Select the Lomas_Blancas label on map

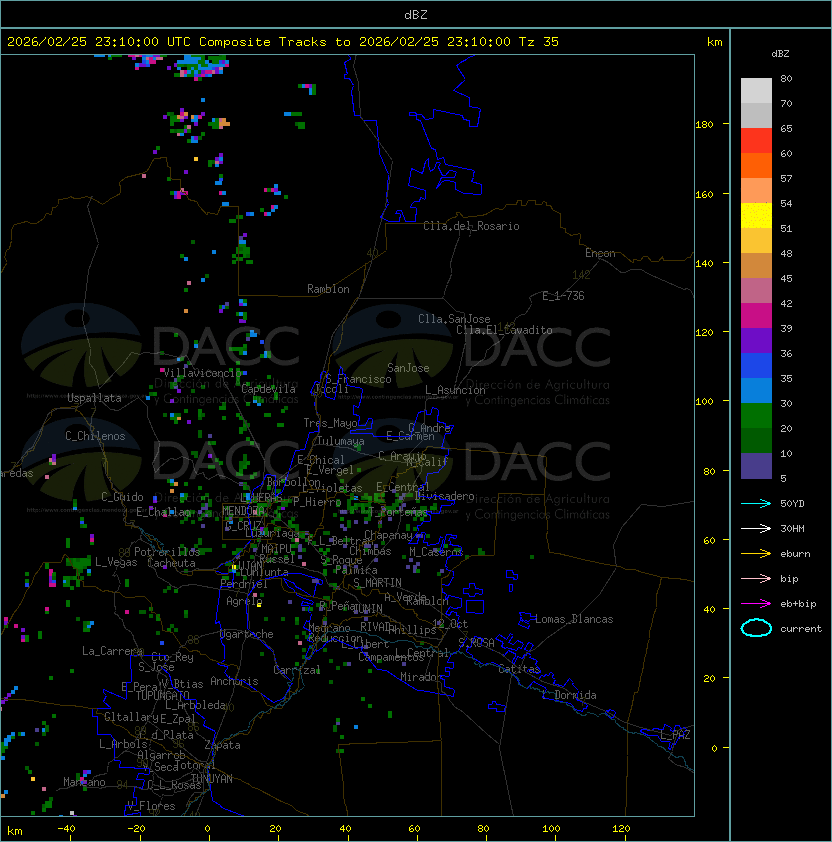574,619
